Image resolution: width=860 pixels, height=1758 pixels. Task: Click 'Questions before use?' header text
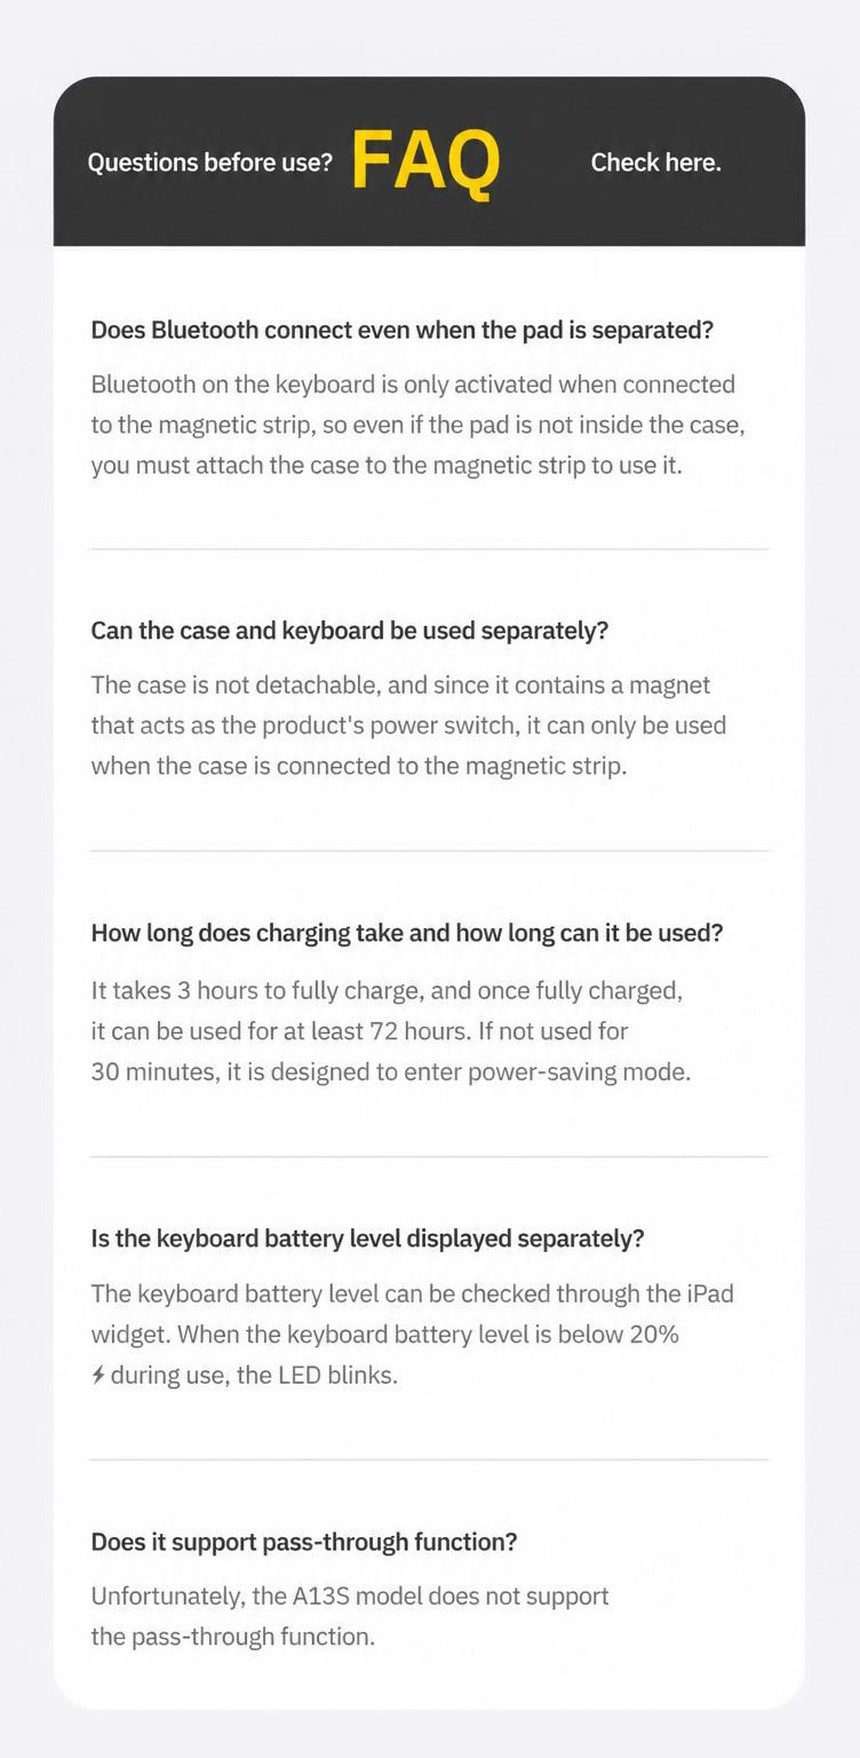[210, 162]
